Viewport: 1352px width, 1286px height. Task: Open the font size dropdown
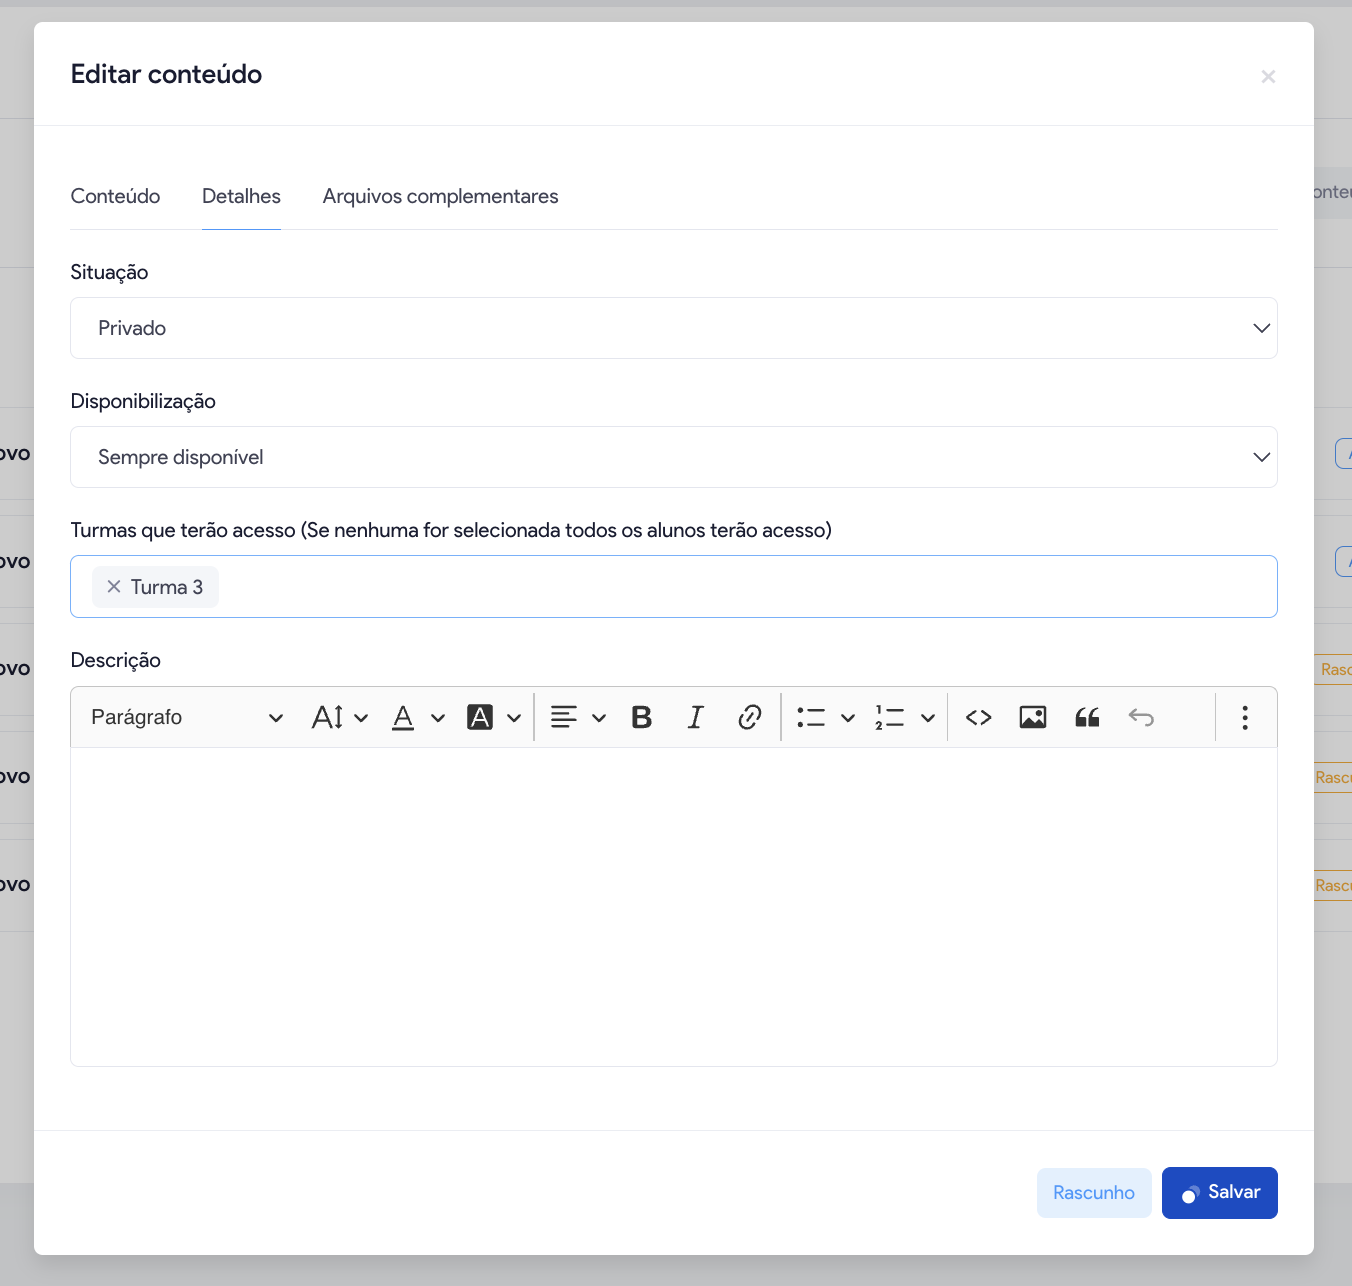[340, 717]
